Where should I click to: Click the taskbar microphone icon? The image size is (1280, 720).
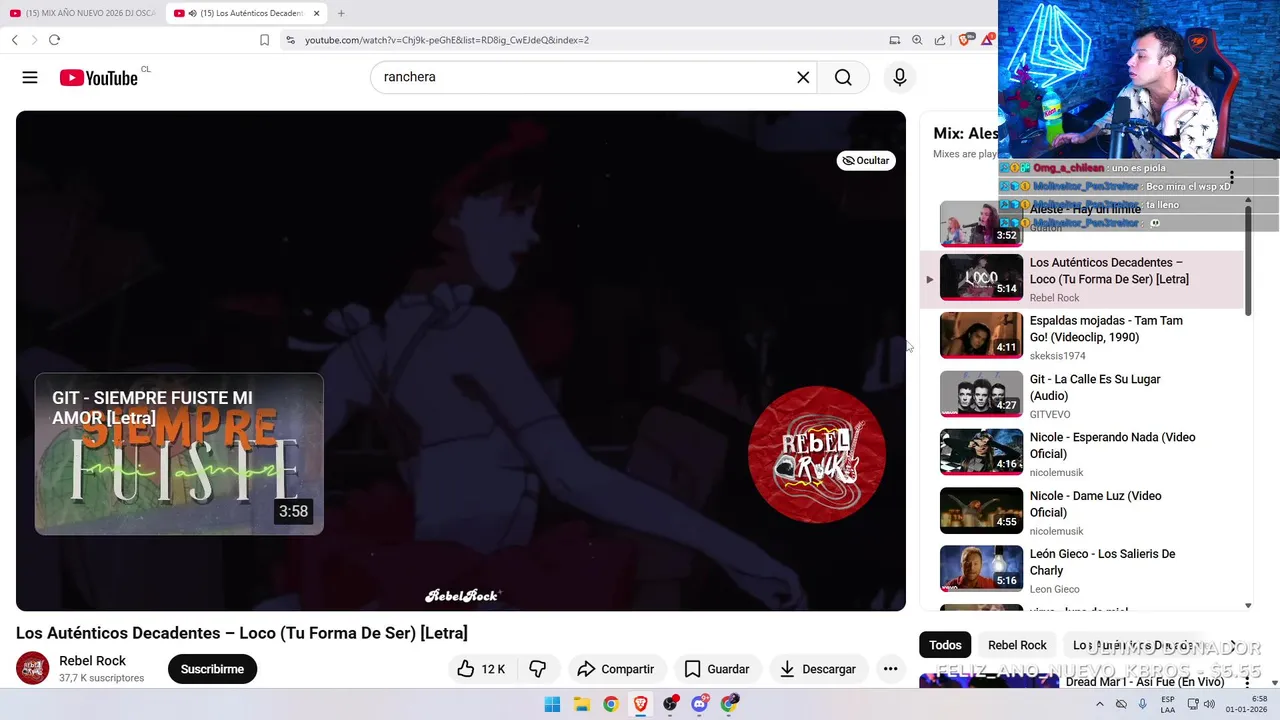point(1143,704)
